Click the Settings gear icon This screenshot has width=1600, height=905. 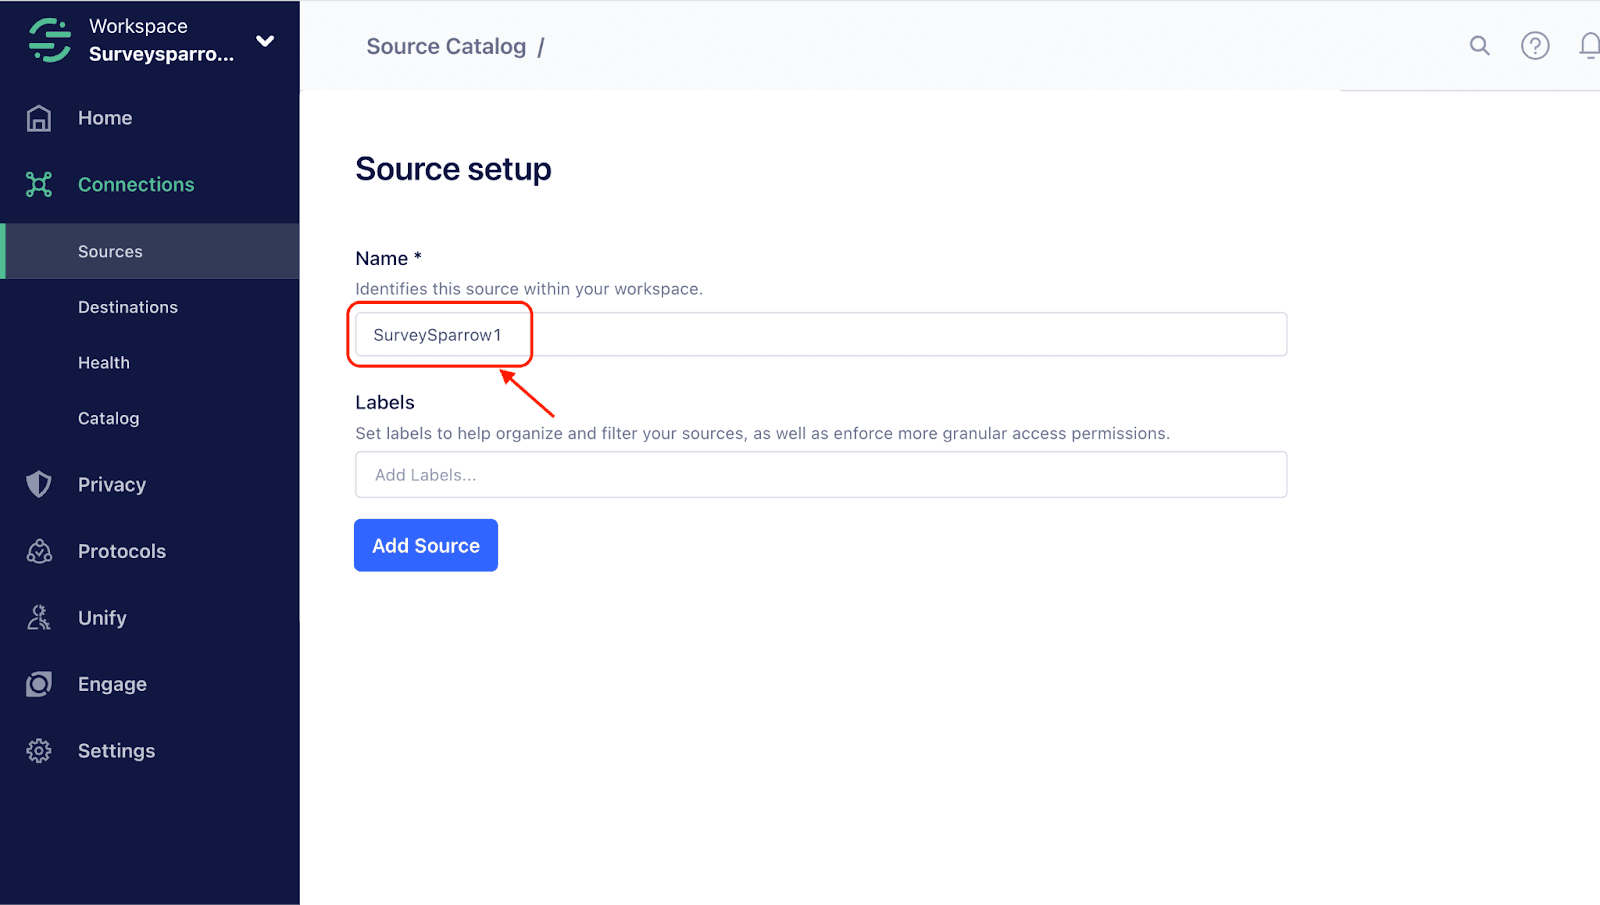[x=39, y=751]
